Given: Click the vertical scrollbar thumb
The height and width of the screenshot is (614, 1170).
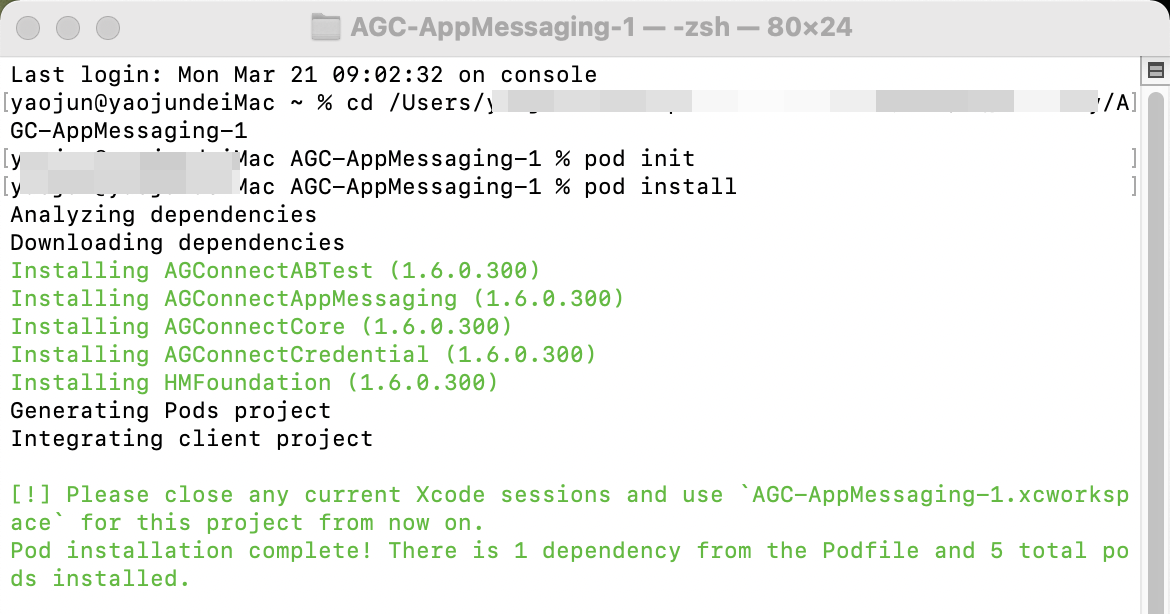Looking at the screenshot, I should click(1156, 340).
